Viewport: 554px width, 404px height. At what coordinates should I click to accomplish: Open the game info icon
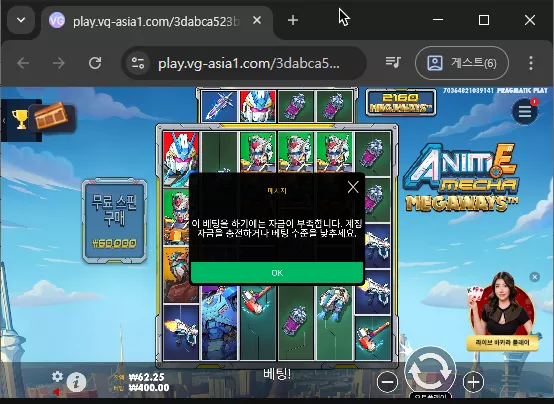click(76, 382)
